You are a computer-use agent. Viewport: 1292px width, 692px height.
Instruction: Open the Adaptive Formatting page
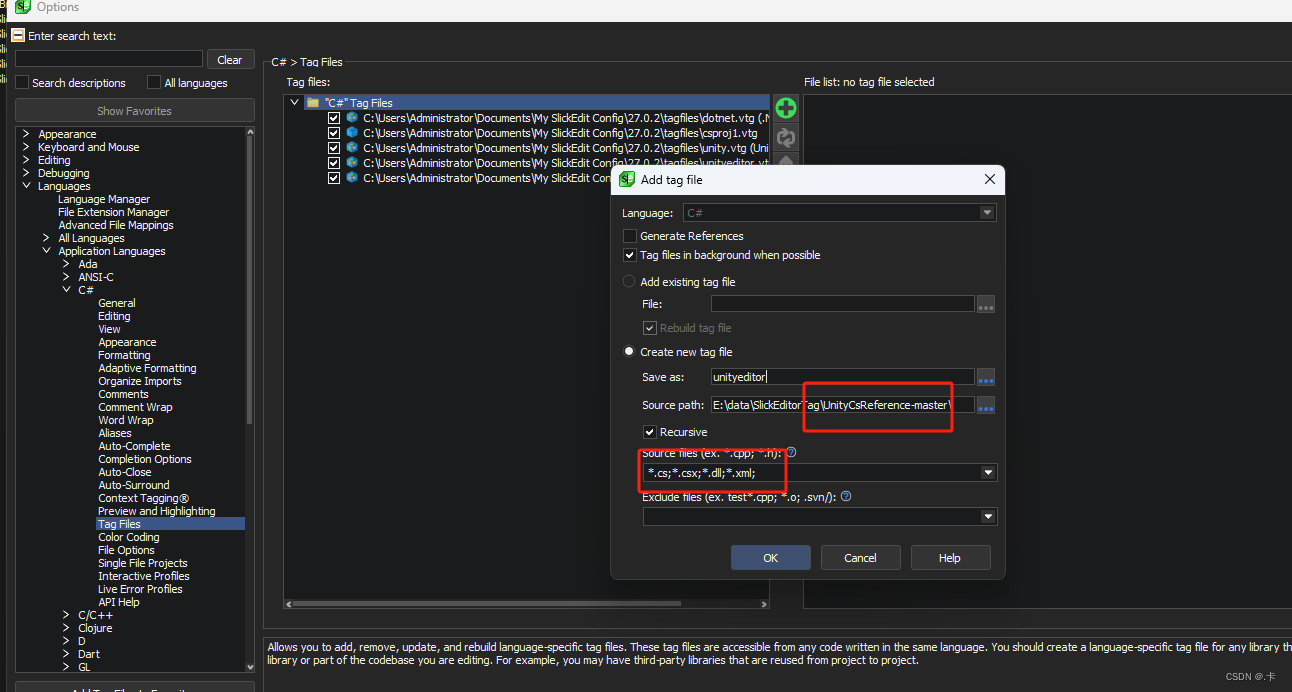point(147,368)
